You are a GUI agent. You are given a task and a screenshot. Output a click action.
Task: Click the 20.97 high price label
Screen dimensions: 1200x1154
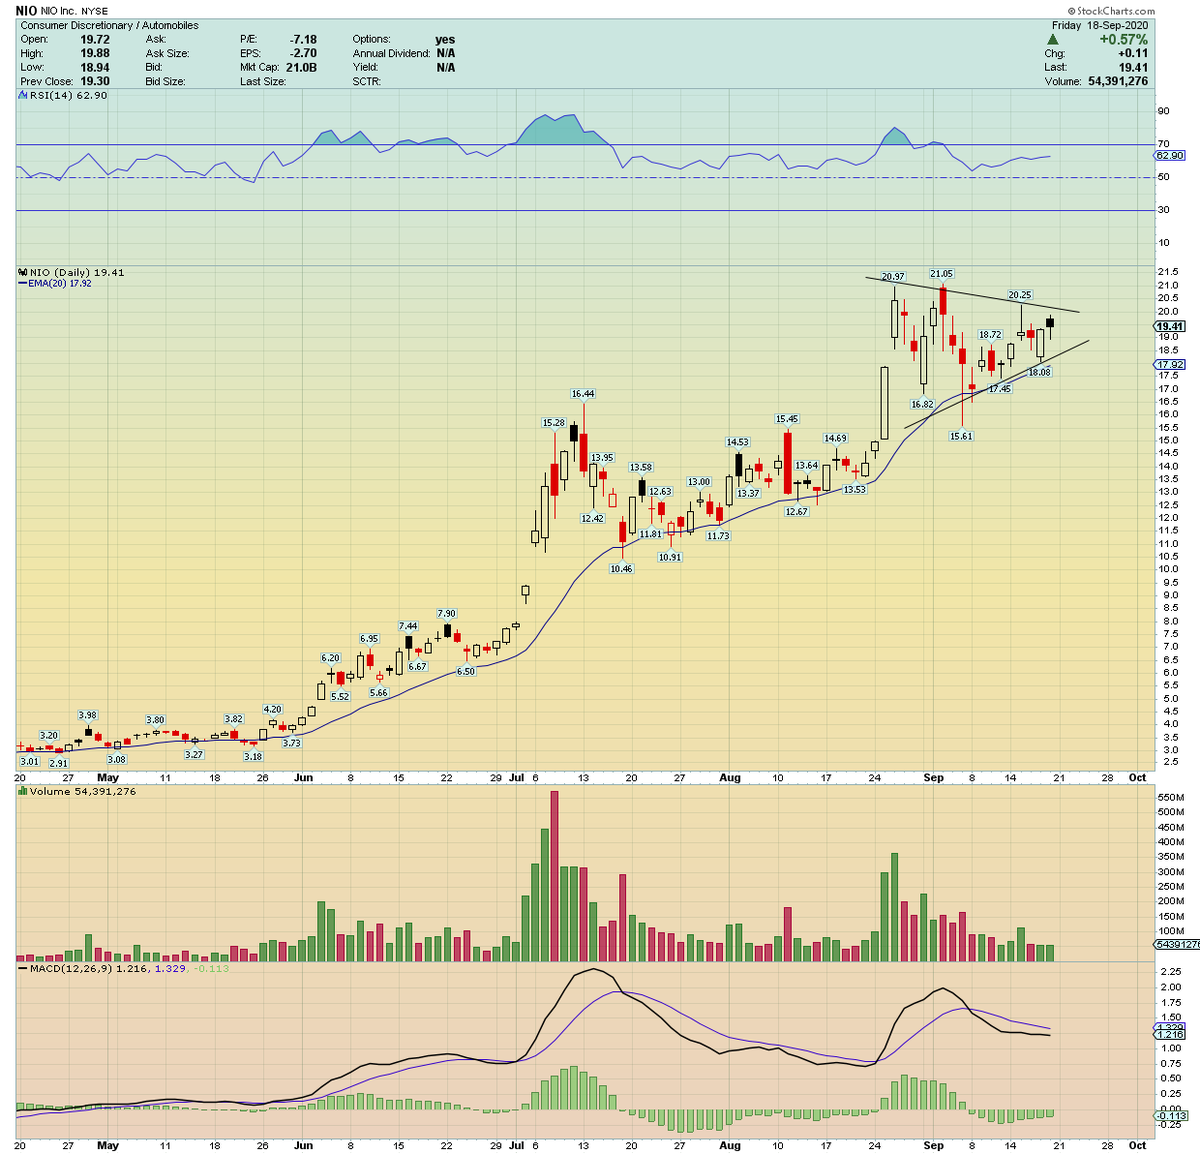tap(893, 276)
